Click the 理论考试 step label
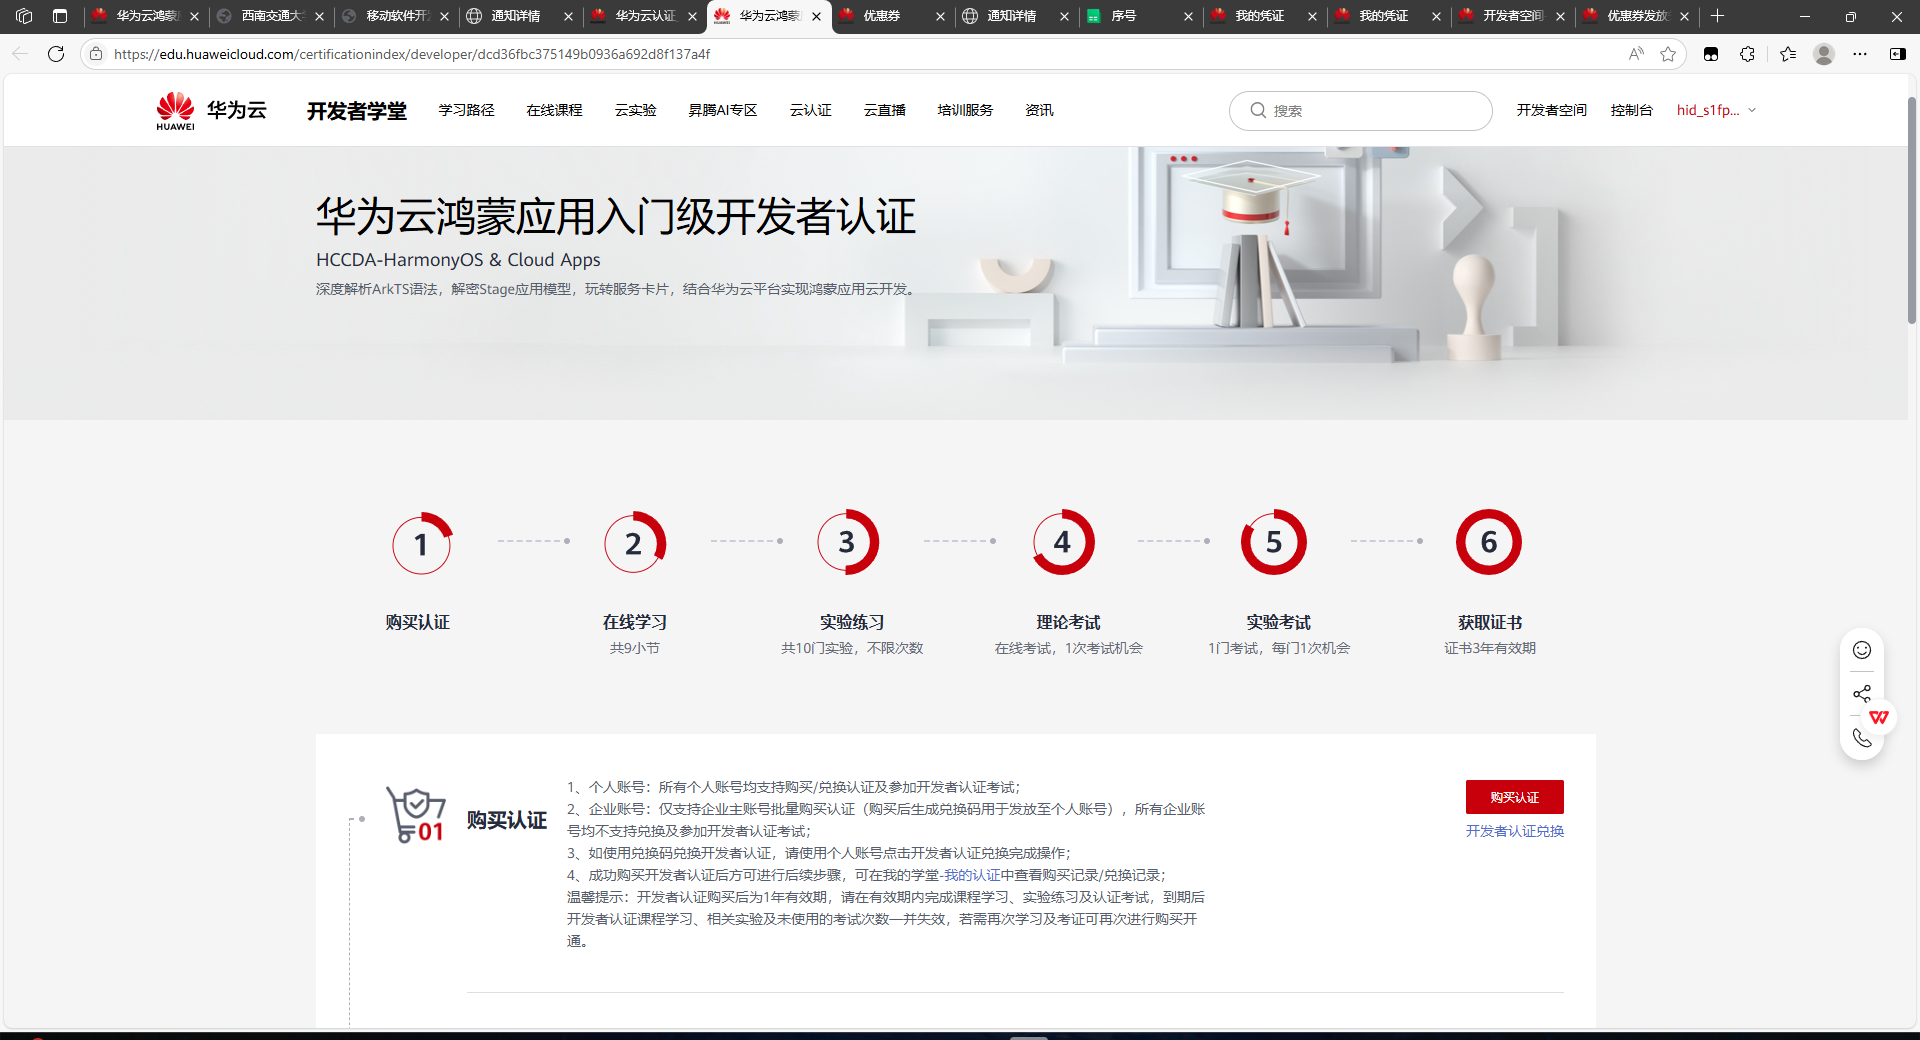The height and width of the screenshot is (1040, 1920). (1068, 622)
